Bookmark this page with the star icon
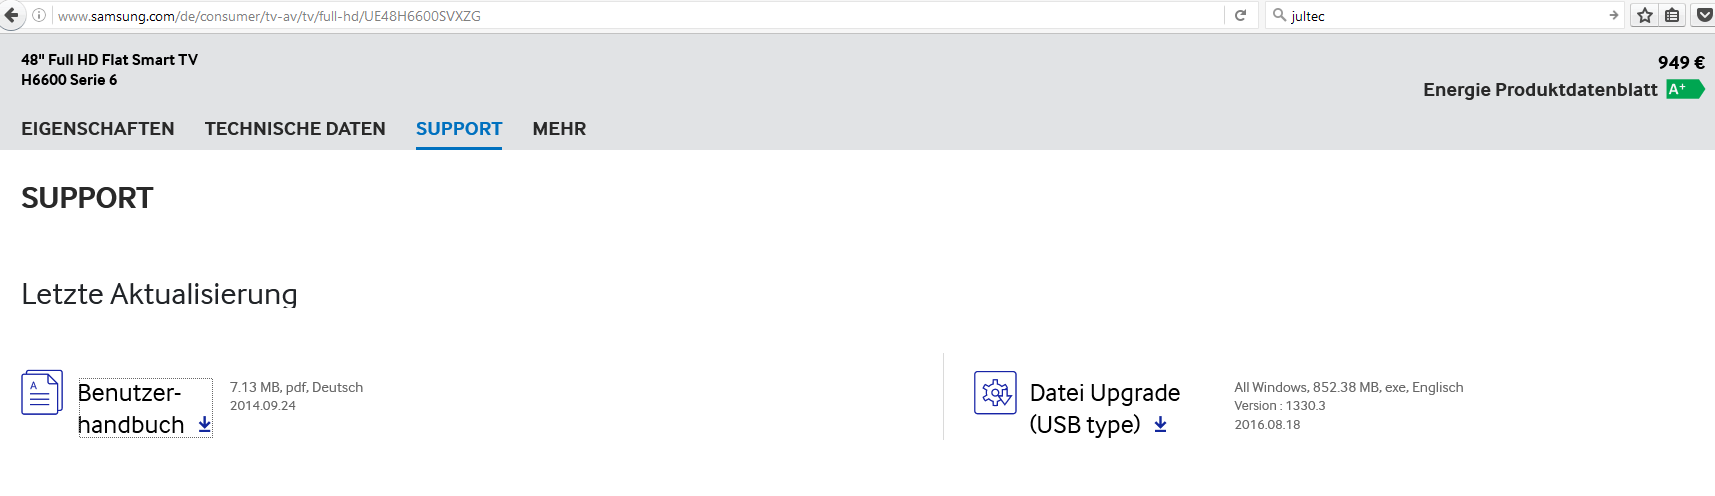Image resolution: width=1715 pixels, height=496 pixels. (1645, 15)
